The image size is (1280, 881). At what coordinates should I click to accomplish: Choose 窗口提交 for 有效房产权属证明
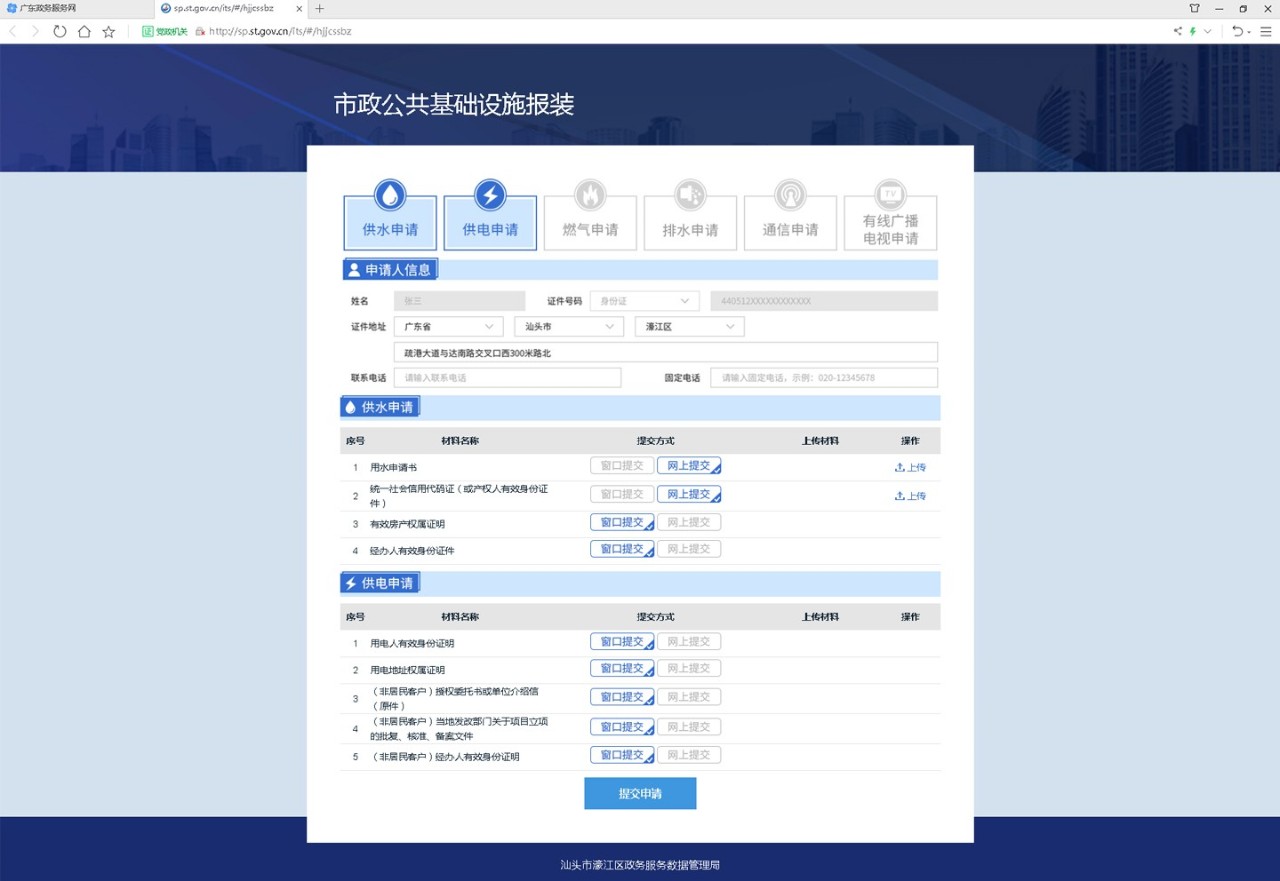point(621,522)
